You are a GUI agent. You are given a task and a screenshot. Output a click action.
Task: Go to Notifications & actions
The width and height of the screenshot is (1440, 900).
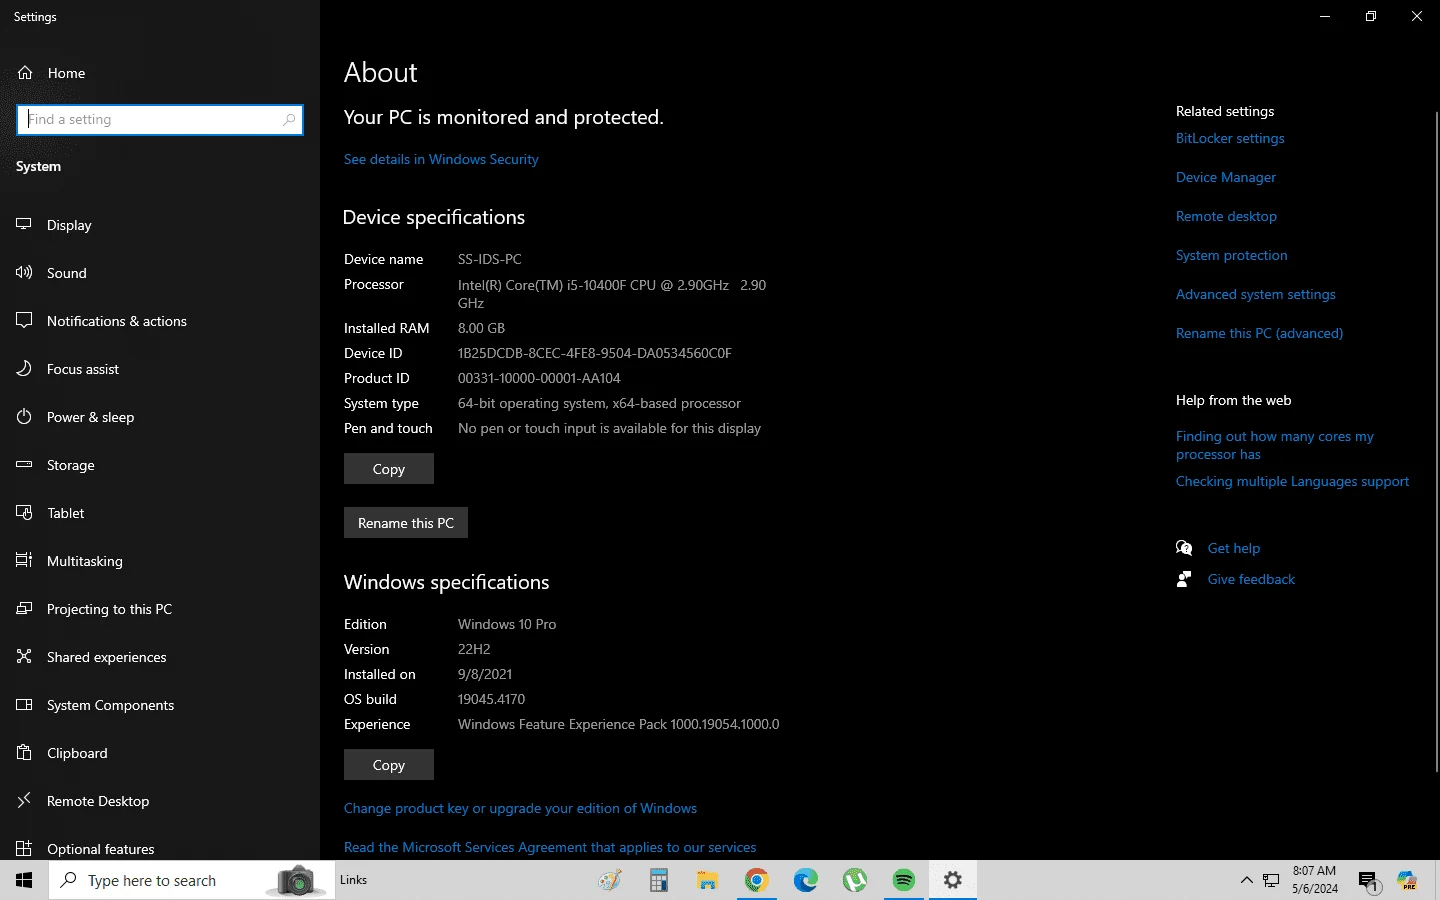tap(160, 321)
